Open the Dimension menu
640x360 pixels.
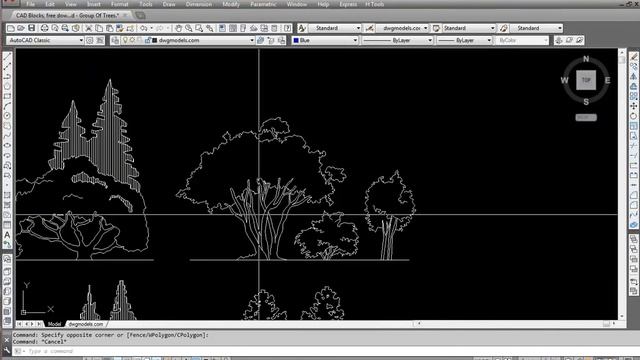pyautogui.click(x=199, y=4)
